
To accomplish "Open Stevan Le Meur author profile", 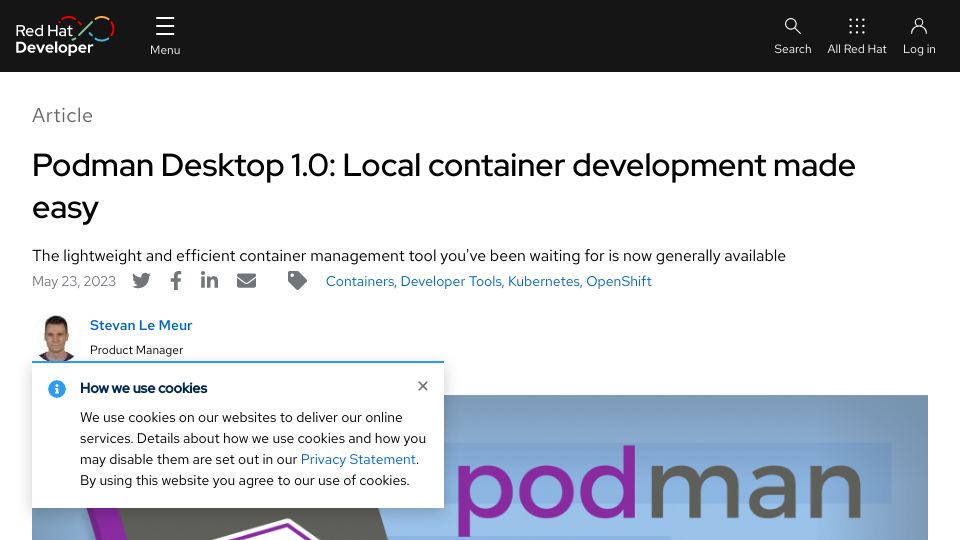I will 141,325.
